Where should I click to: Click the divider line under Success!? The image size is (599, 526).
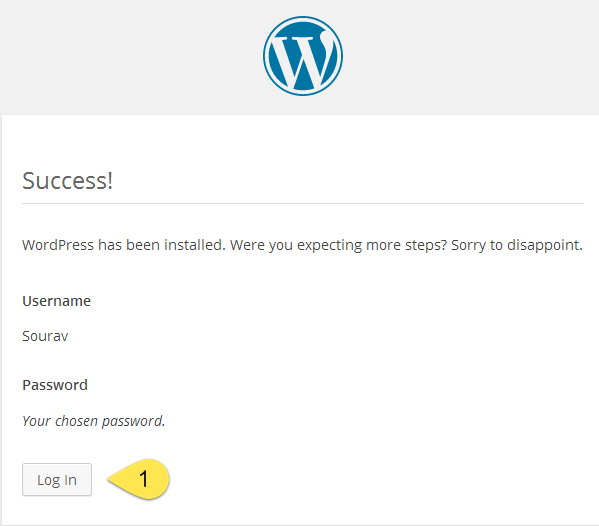point(303,204)
